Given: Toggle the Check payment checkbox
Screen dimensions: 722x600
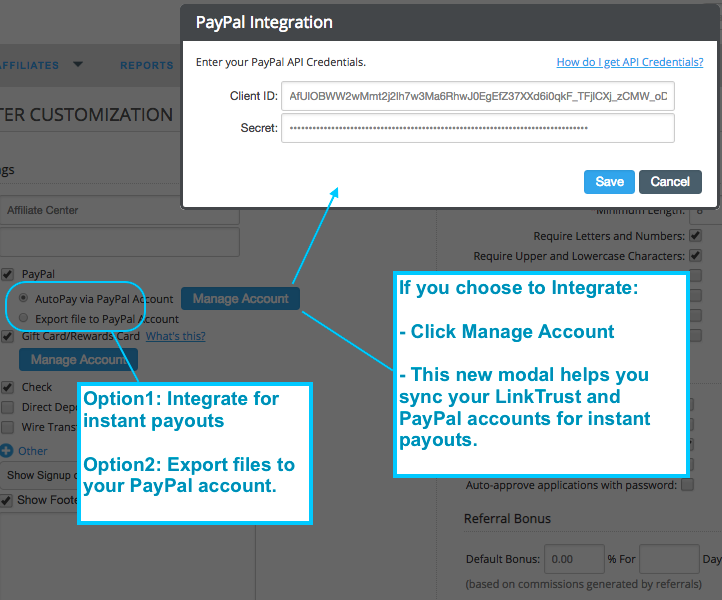Looking at the screenshot, I should click(x=7, y=387).
